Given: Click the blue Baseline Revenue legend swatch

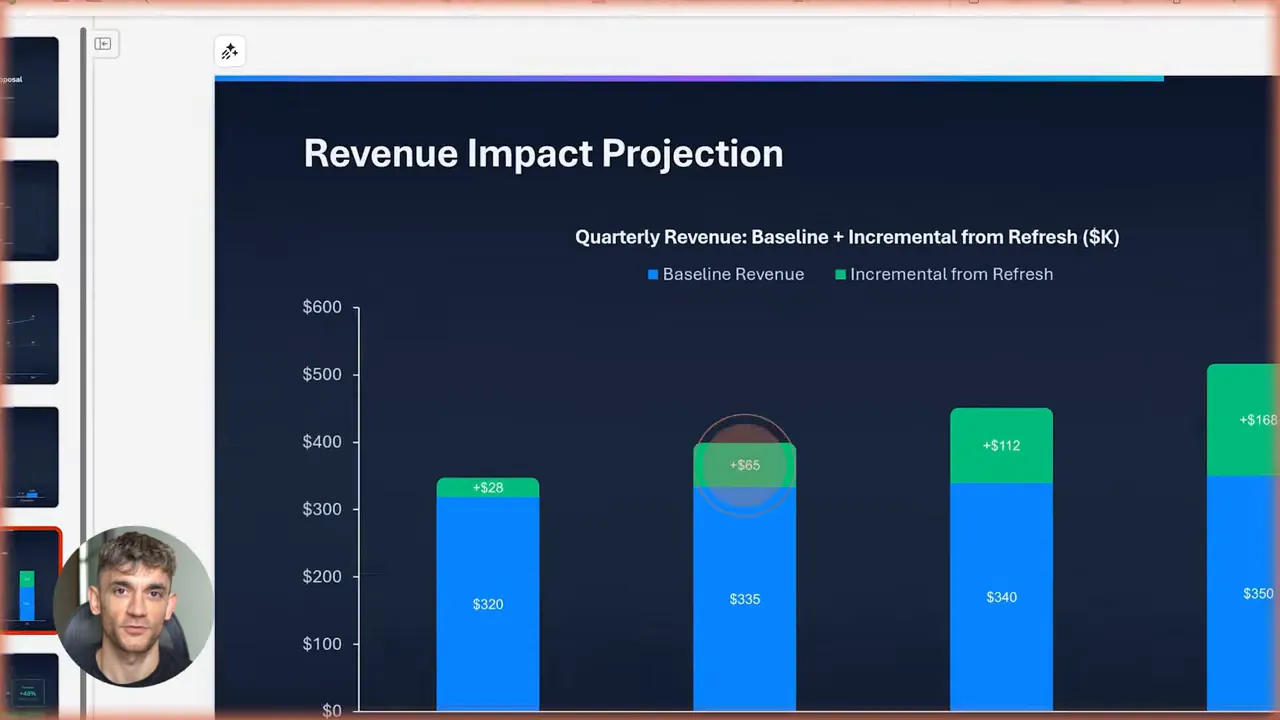Looking at the screenshot, I should (653, 274).
